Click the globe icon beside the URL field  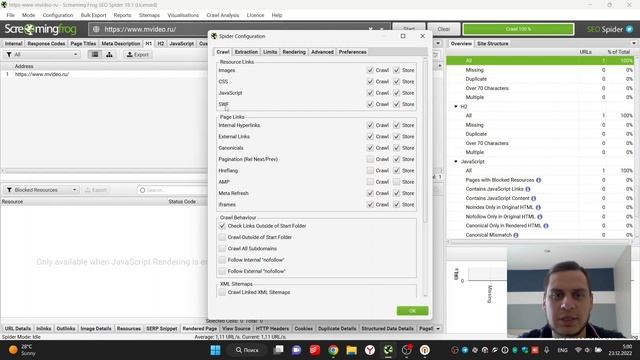pos(96,29)
